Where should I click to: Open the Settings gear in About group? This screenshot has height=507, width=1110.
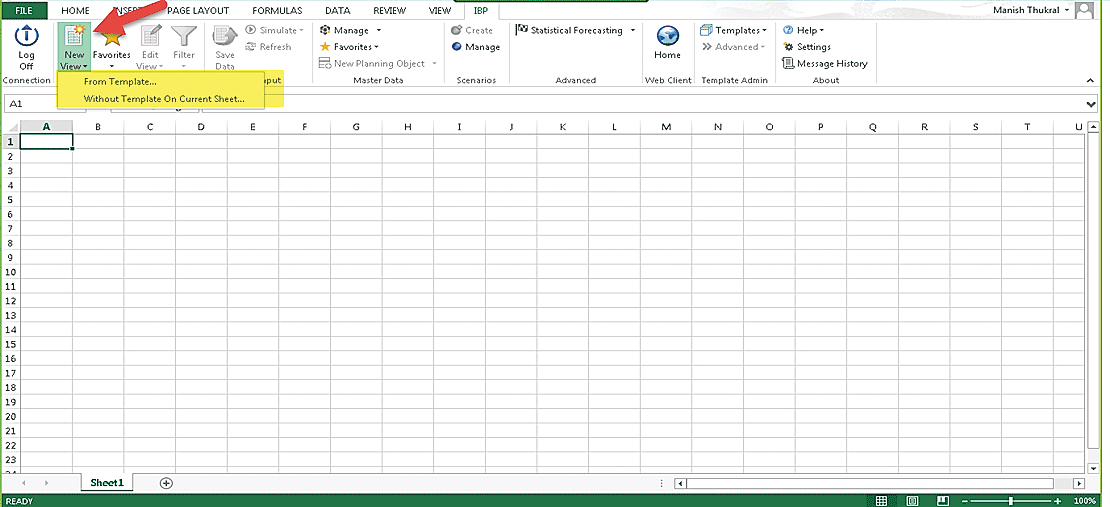click(788, 47)
